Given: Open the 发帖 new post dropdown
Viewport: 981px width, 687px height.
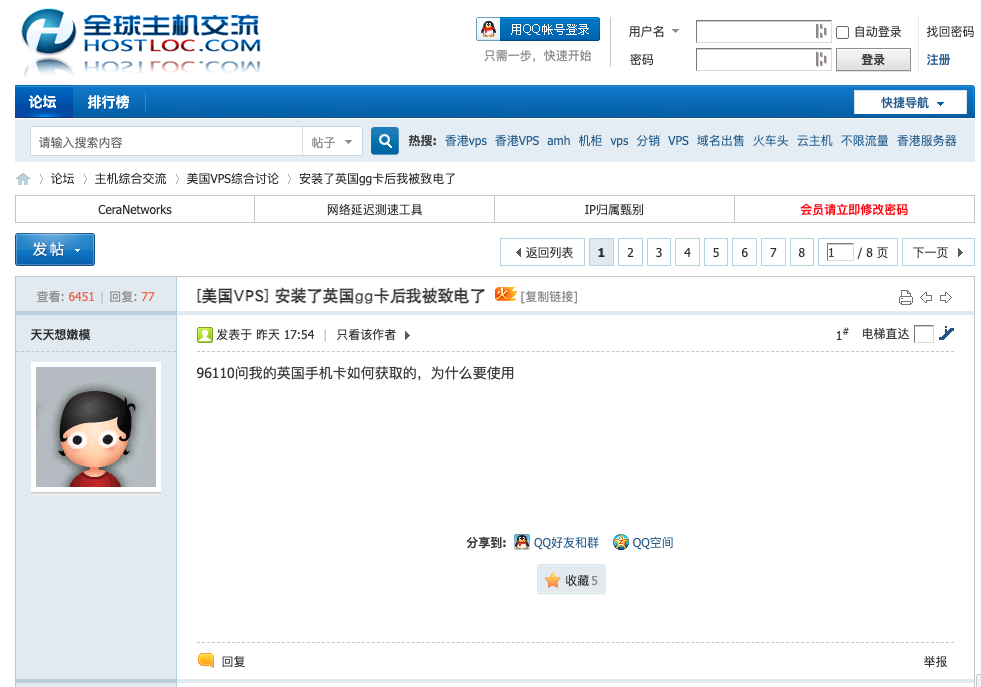Looking at the screenshot, I should [x=55, y=250].
